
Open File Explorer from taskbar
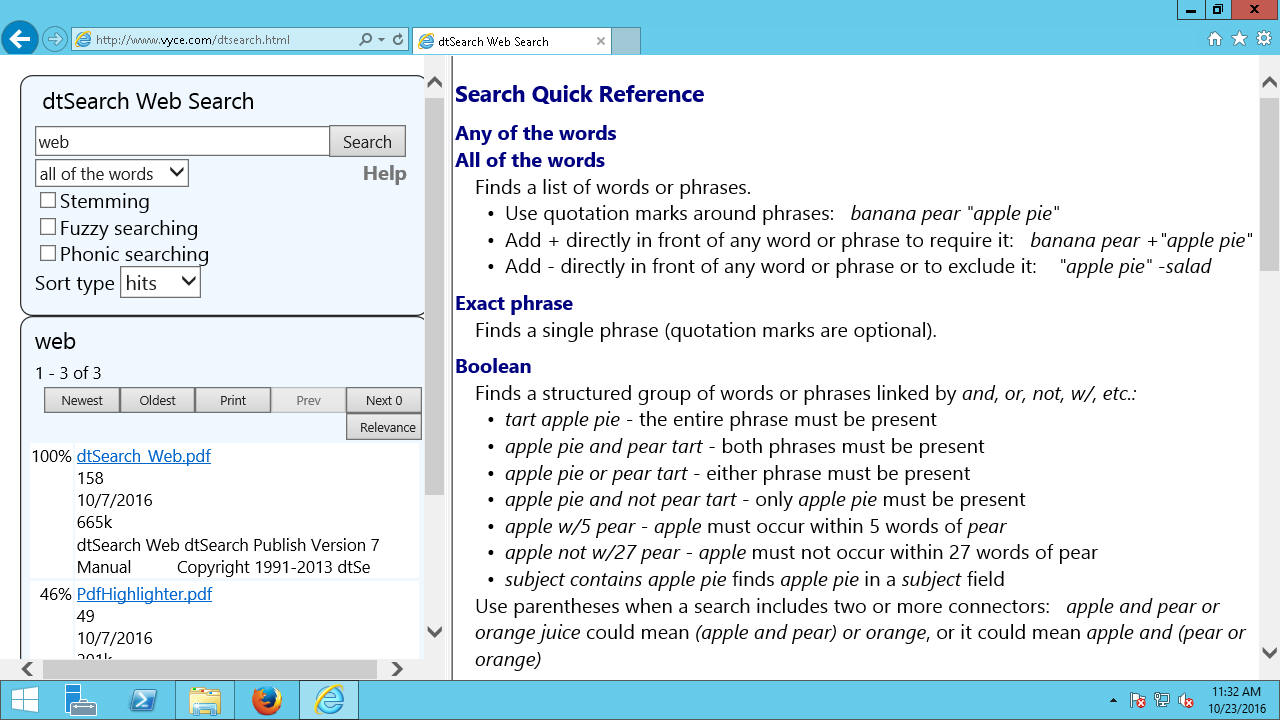pyautogui.click(x=205, y=701)
